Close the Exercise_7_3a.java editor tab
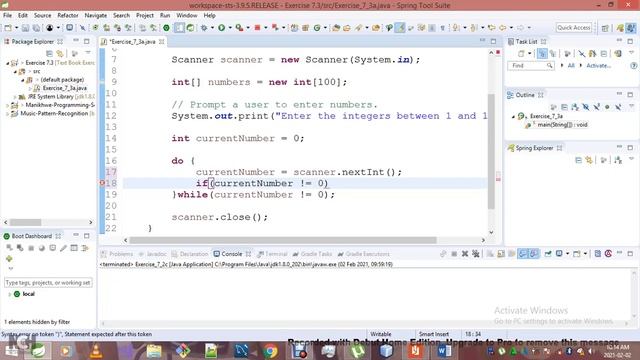Image resolution: width=640 pixels, height=360 pixels. pos(162,42)
